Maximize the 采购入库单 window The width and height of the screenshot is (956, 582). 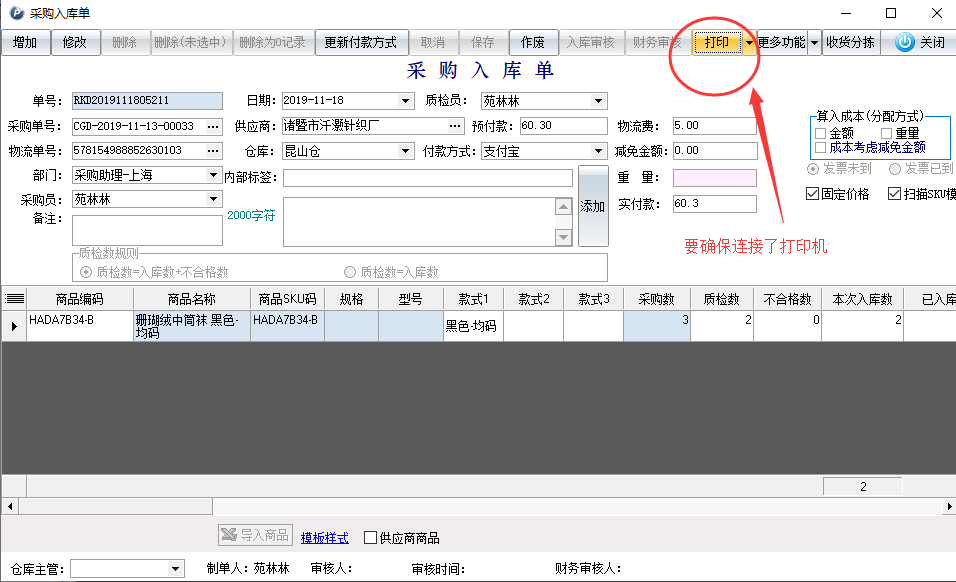pos(891,13)
